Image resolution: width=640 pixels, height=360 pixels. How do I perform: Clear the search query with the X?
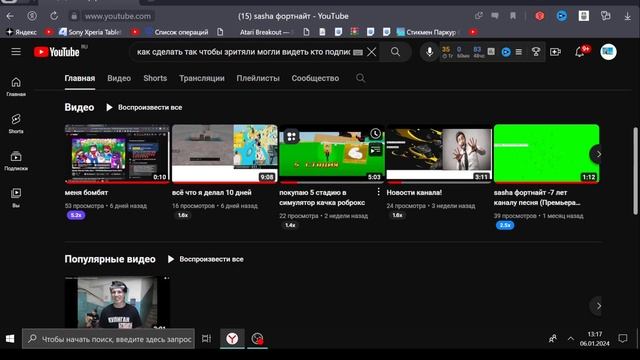click(371, 52)
